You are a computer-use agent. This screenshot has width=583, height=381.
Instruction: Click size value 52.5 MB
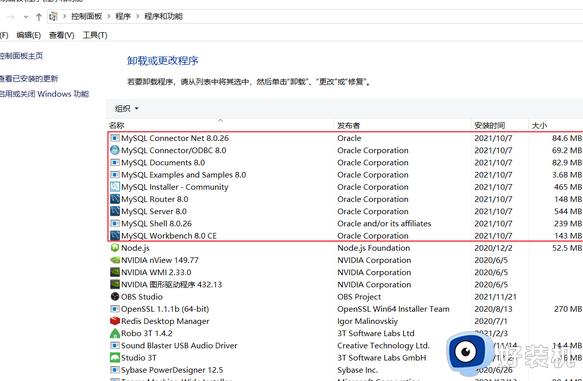pos(567,248)
